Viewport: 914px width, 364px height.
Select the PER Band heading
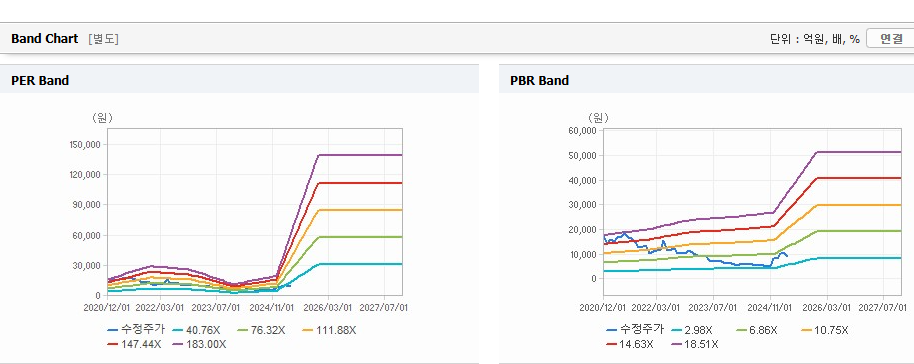[x=40, y=80]
